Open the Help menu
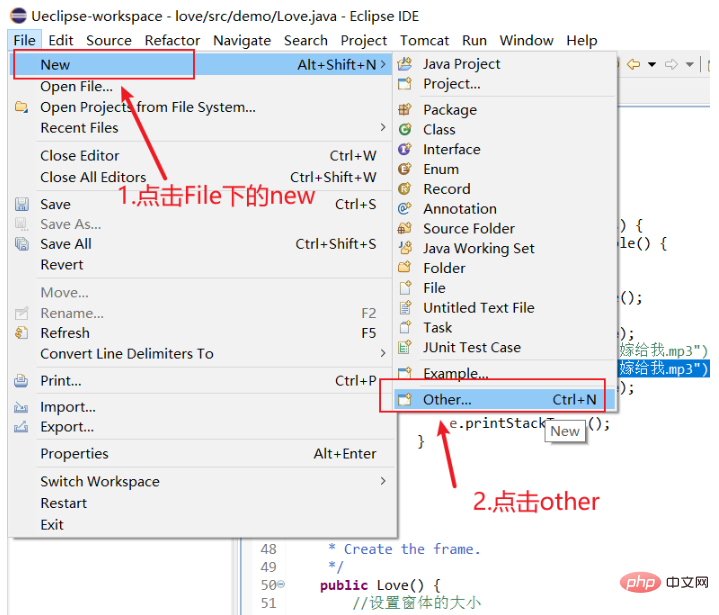Viewport: 719px width, 615px height. tap(581, 40)
